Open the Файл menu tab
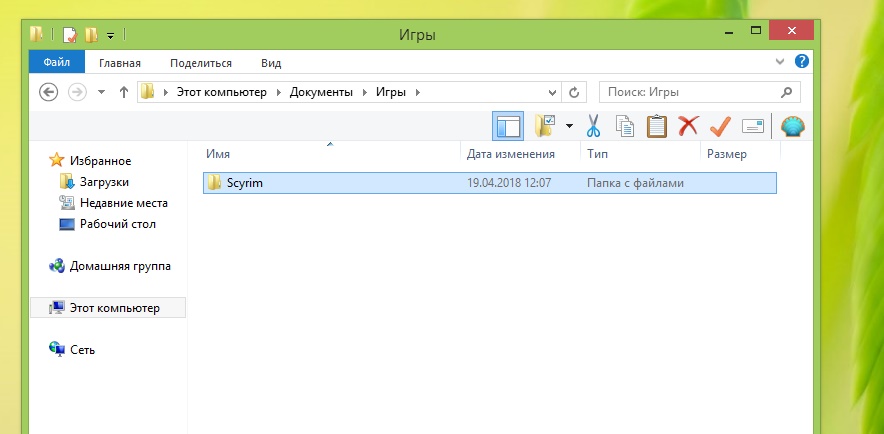Viewport: 884px width, 434px height. pos(56,61)
